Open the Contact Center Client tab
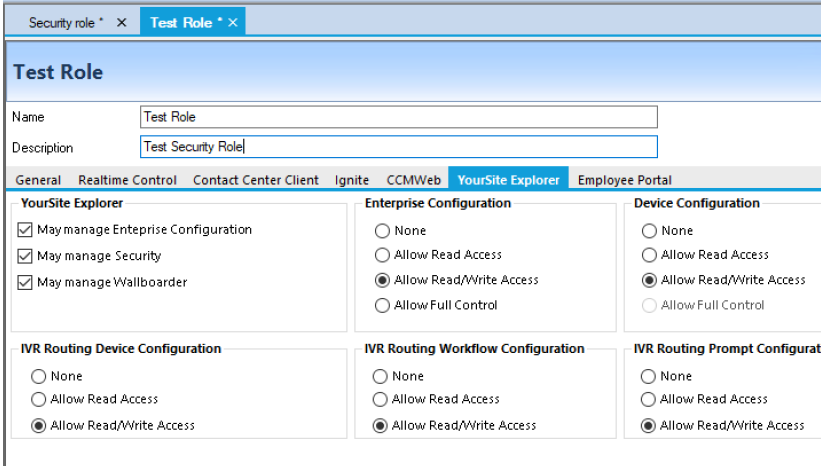The height and width of the screenshot is (469, 821). point(255,180)
